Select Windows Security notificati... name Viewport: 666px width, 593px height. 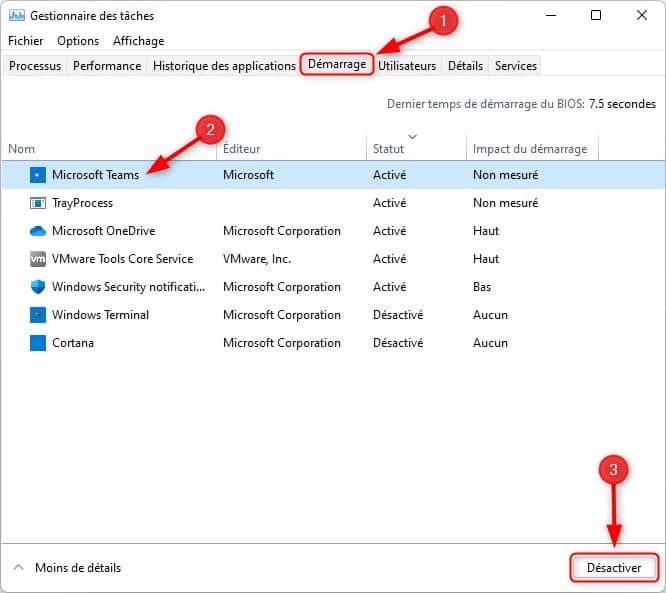pyautogui.click(x=128, y=287)
